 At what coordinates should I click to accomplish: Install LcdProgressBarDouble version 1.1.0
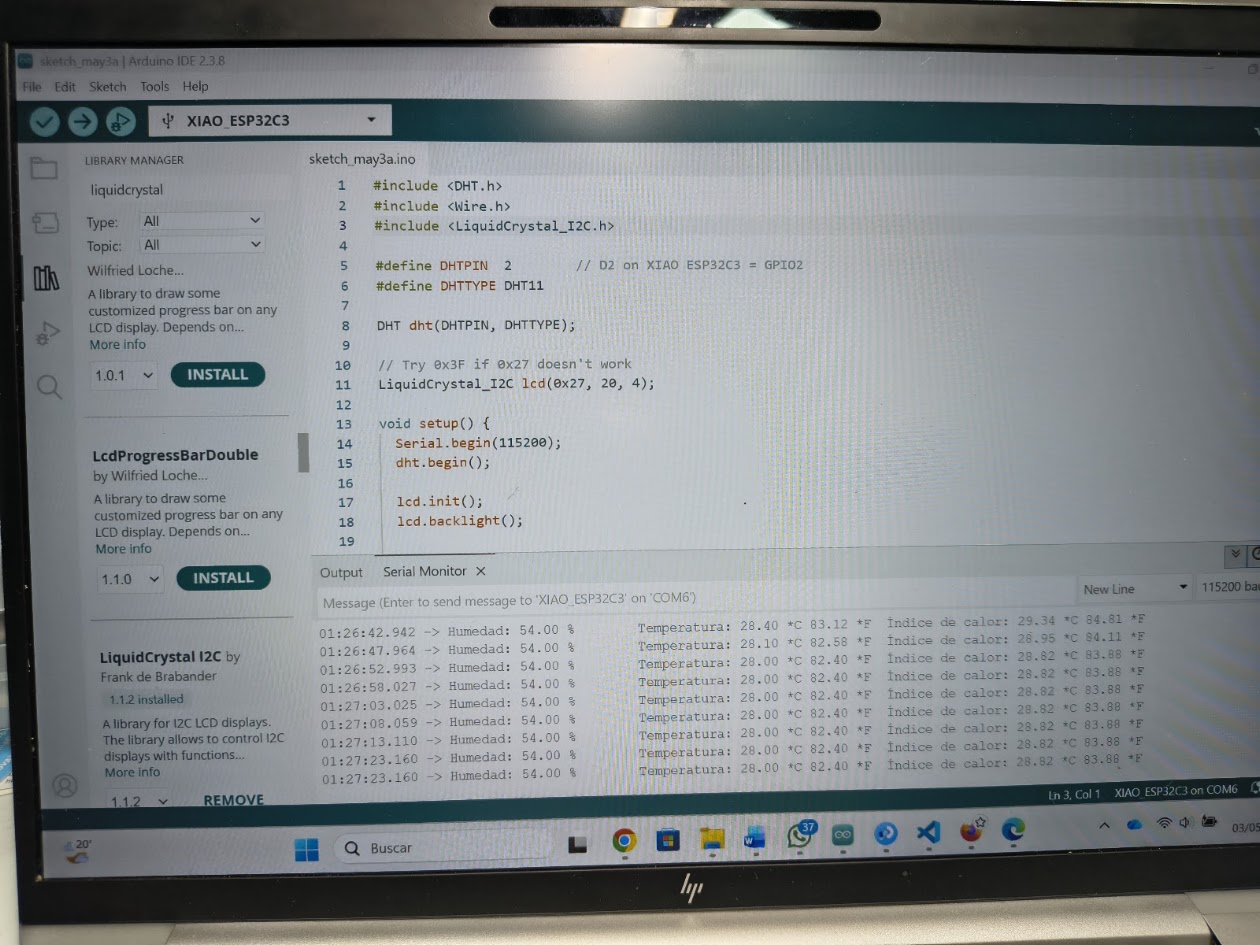pos(224,578)
